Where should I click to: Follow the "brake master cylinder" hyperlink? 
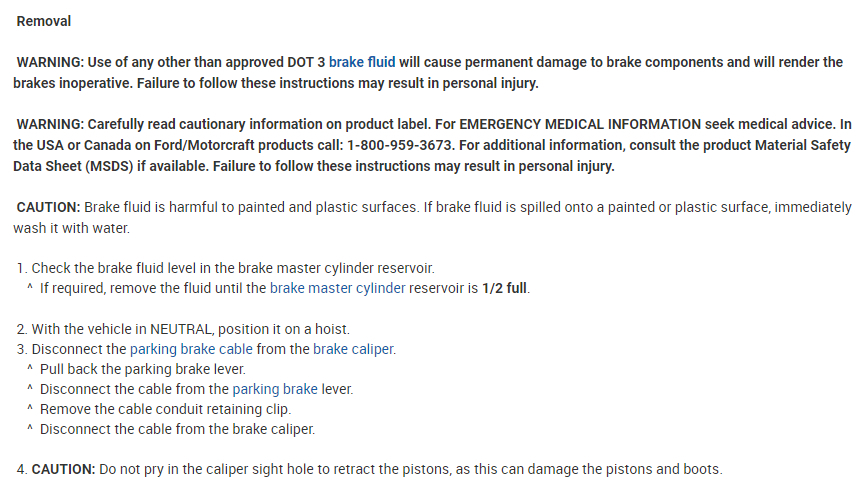(337, 289)
